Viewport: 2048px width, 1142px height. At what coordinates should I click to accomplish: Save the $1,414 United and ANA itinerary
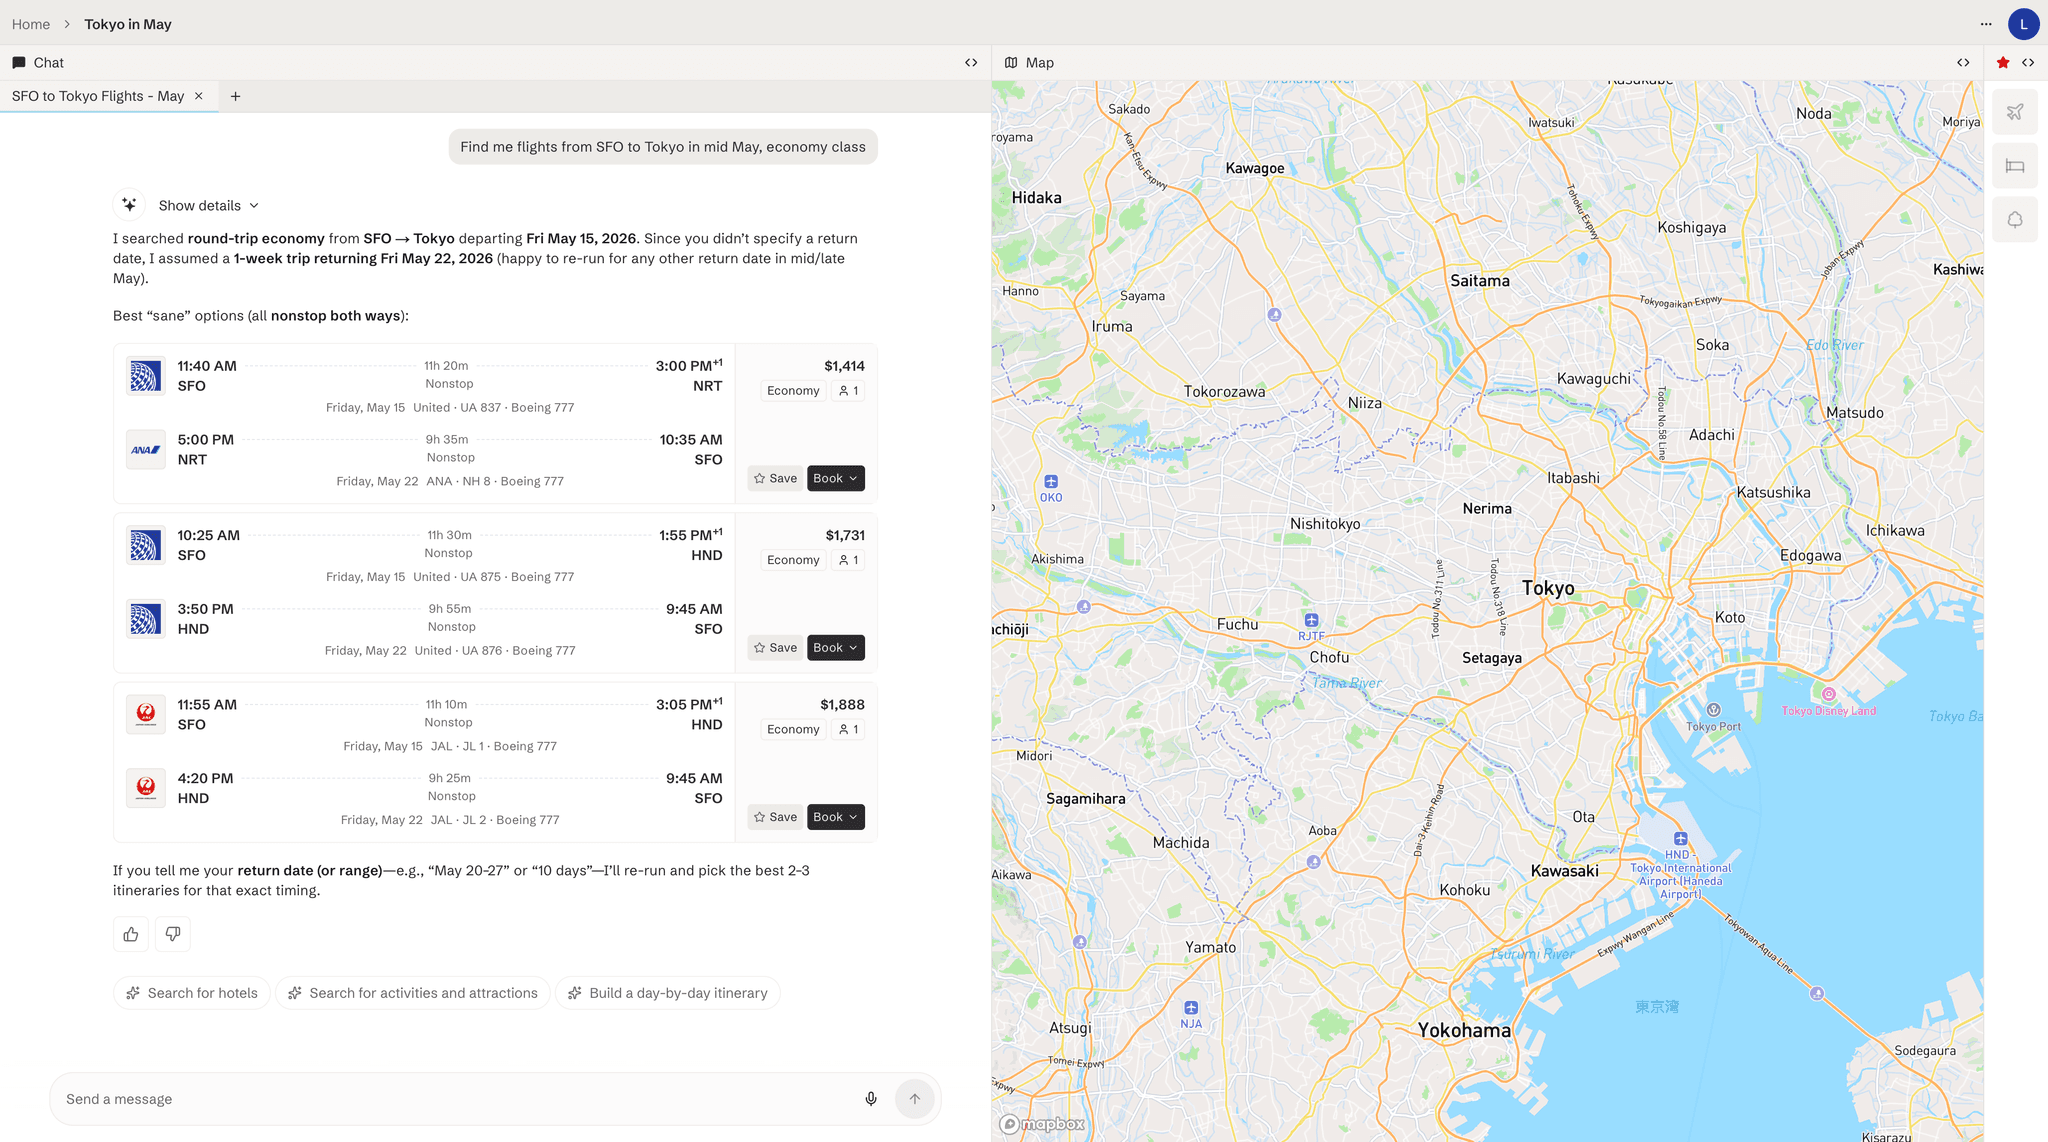point(775,478)
